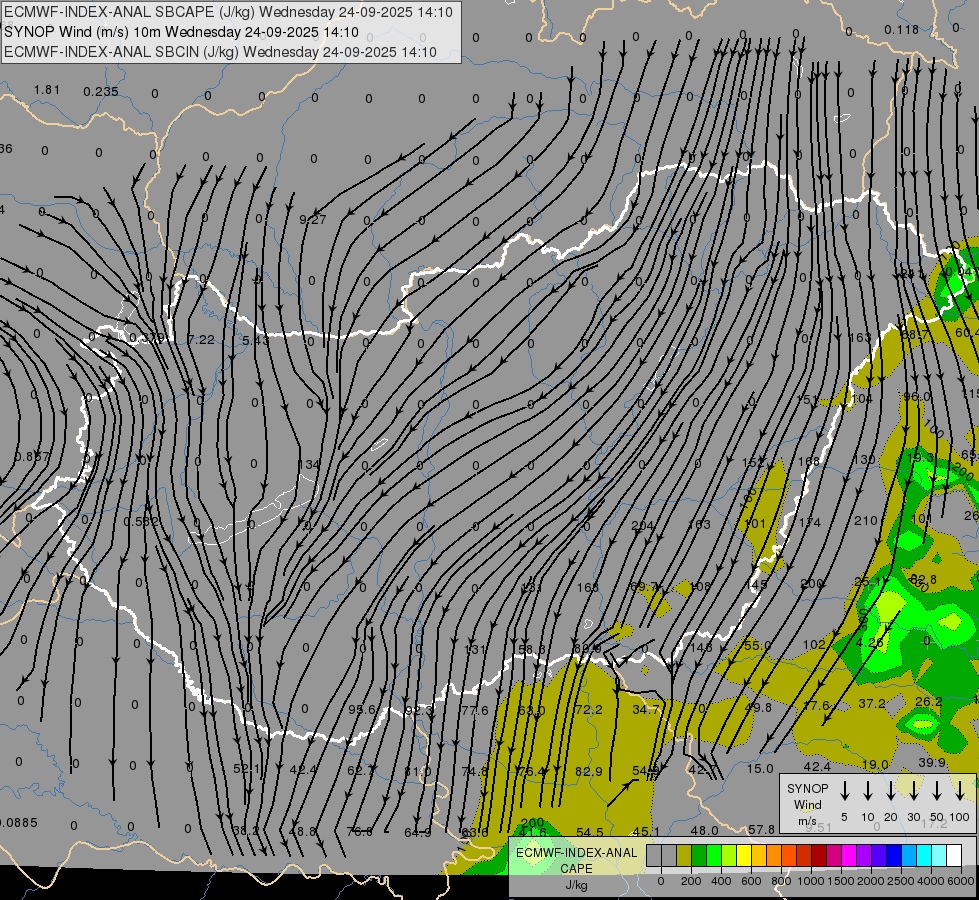This screenshot has width=979, height=900.
Task: Click the 39.9 value on the map
Action: (x=932, y=762)
